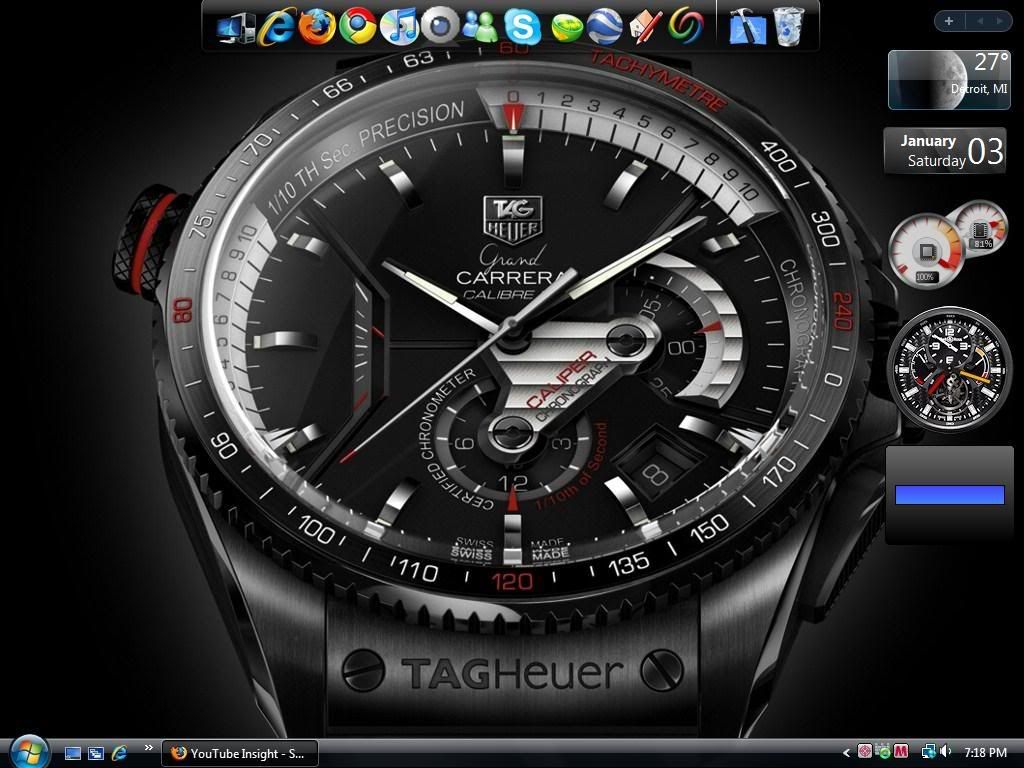This screenshot has height=768, width=1024.
Task: Open Google Earth from the dock
Action: [605, 27]
